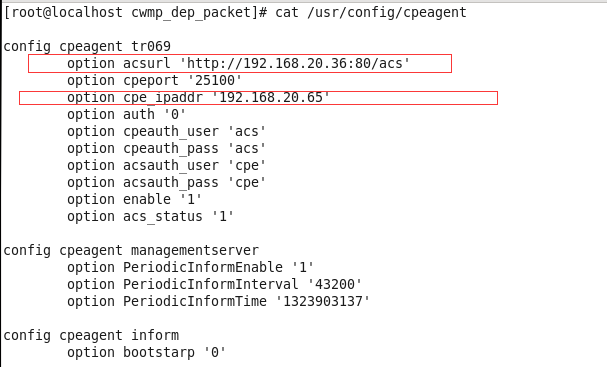
Task: Click the PeriodicInformInterval '43200' value
Action: 334,285
